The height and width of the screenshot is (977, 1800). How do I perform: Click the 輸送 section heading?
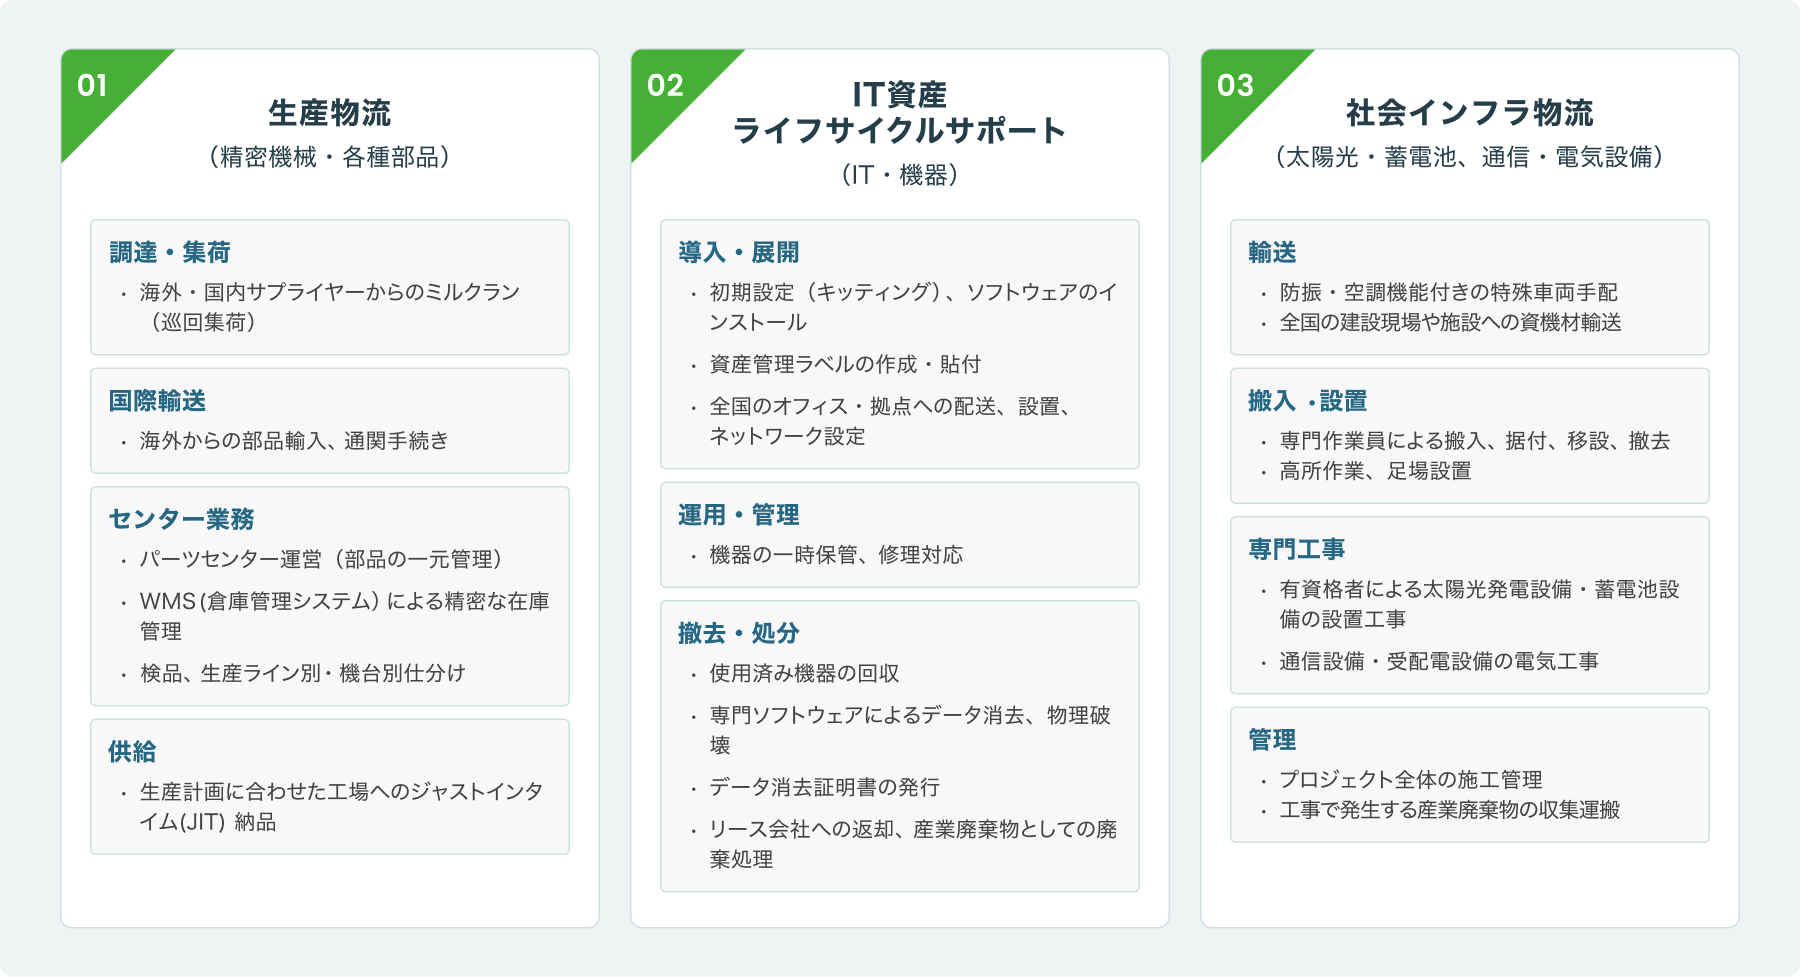(1272, 252)
